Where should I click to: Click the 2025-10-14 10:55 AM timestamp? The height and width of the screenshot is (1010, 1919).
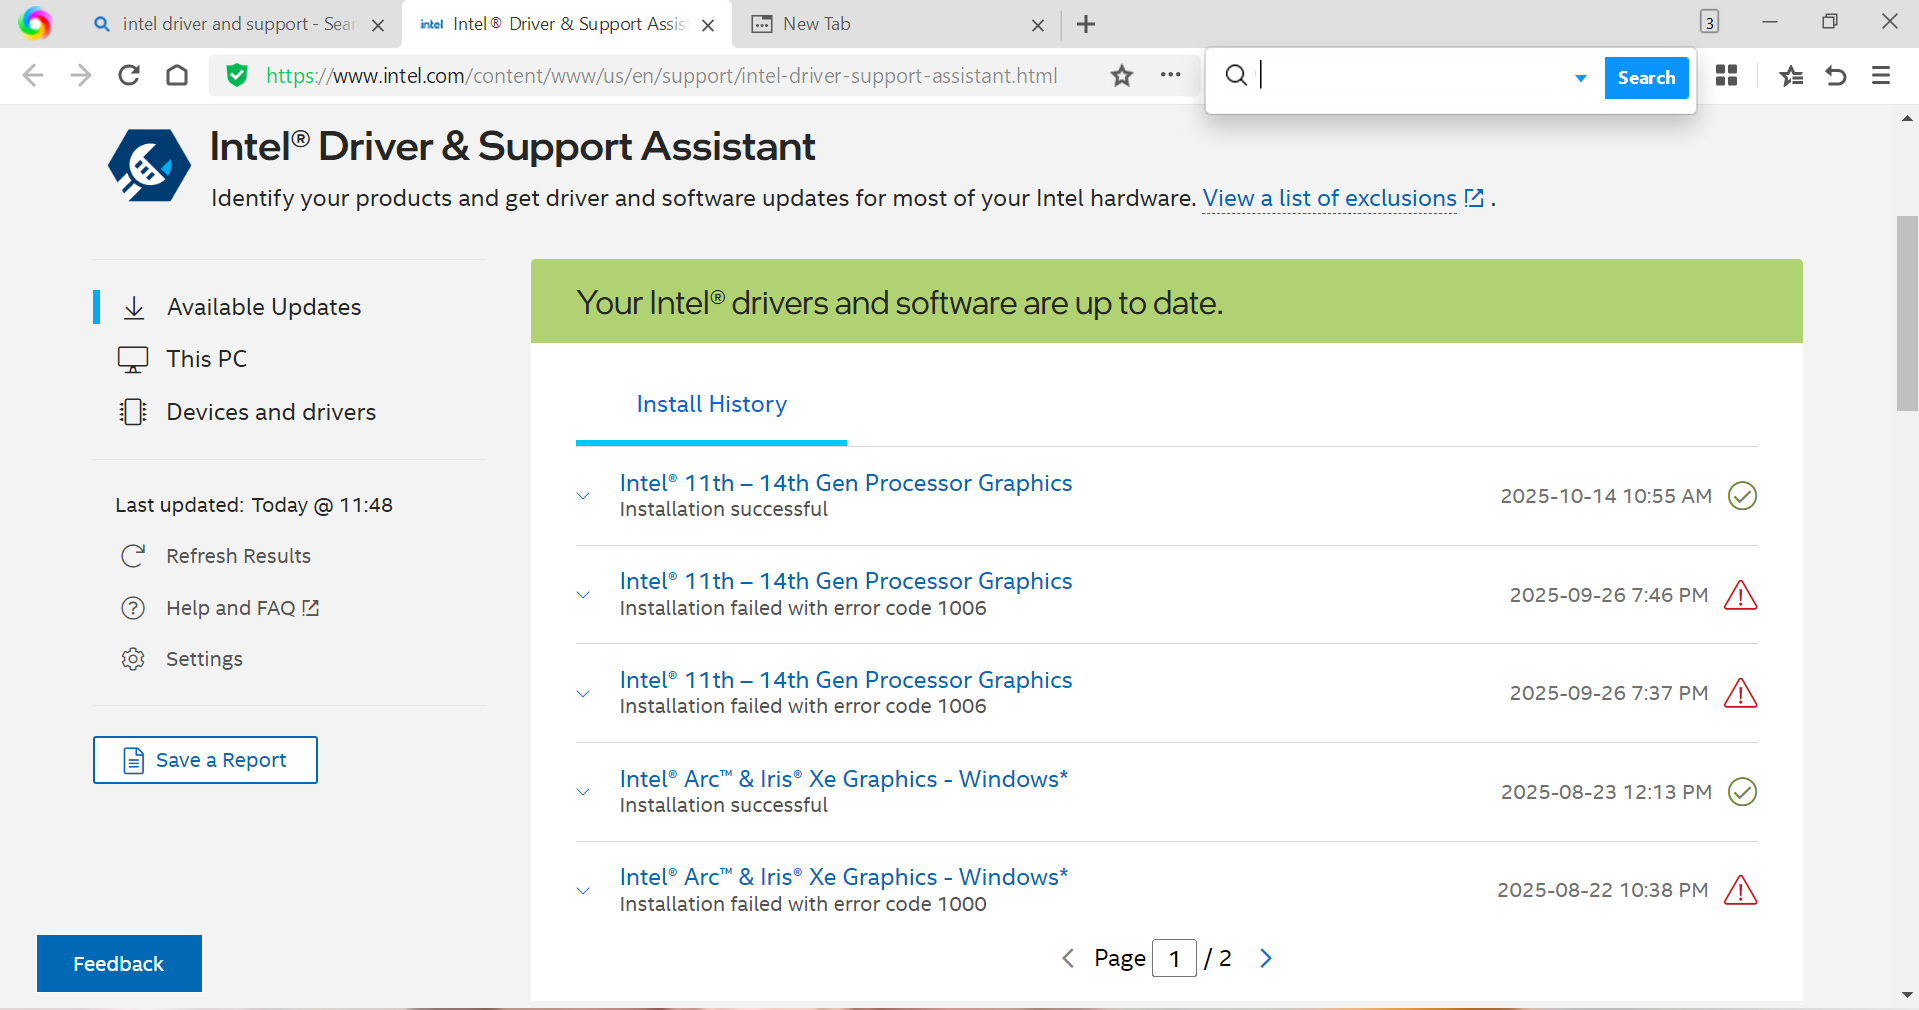coord(1606,496)
